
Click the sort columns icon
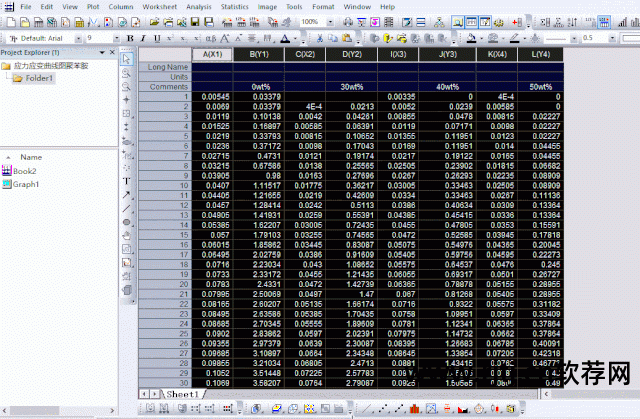tap(573, 22)
